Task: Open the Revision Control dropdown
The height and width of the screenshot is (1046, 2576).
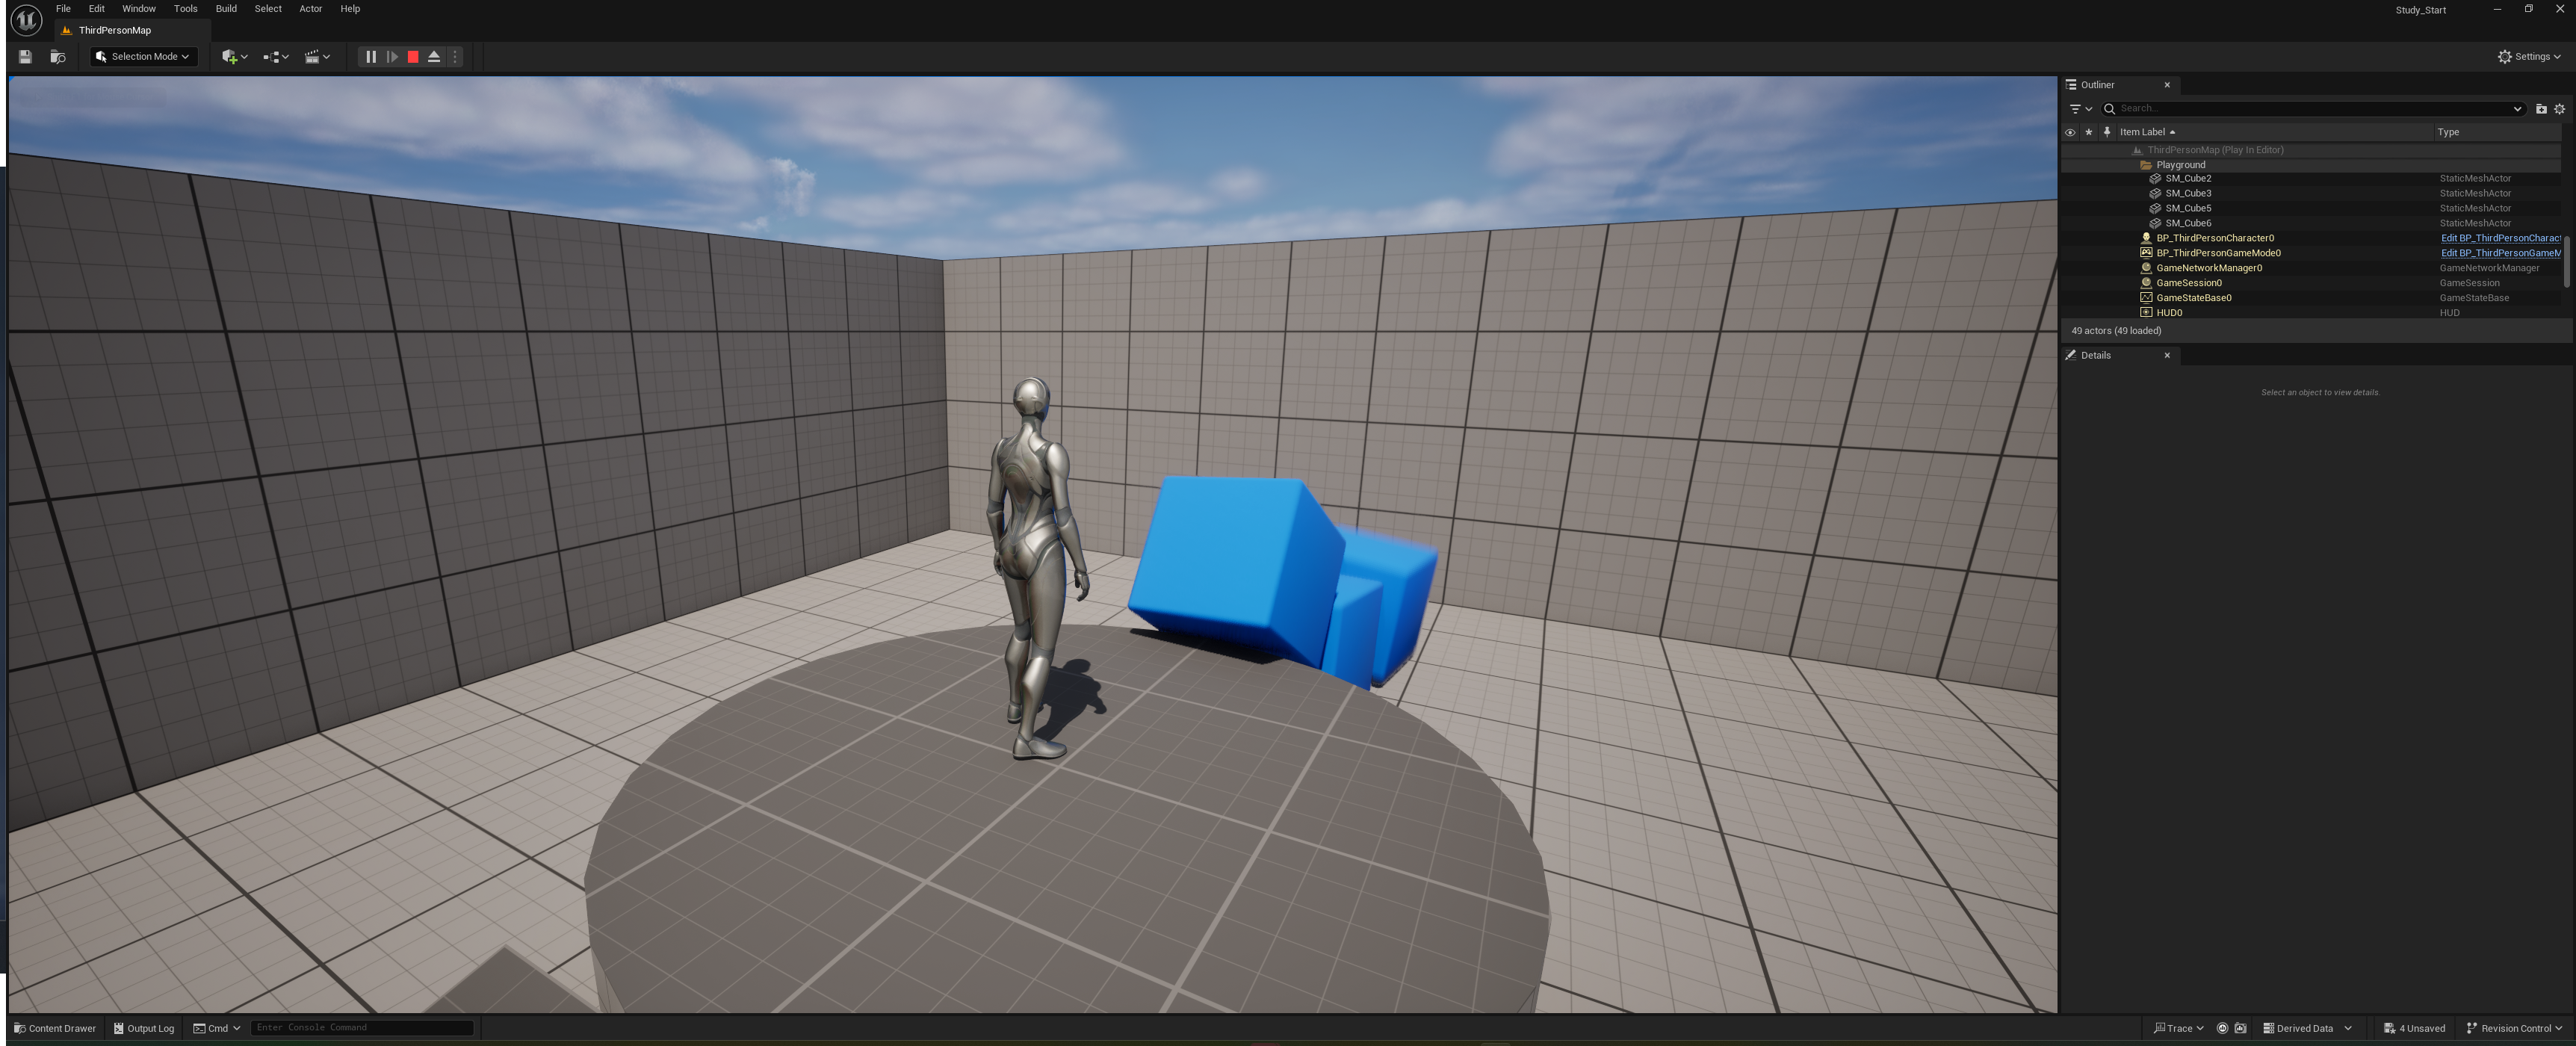Action: coord(2515,1028)
